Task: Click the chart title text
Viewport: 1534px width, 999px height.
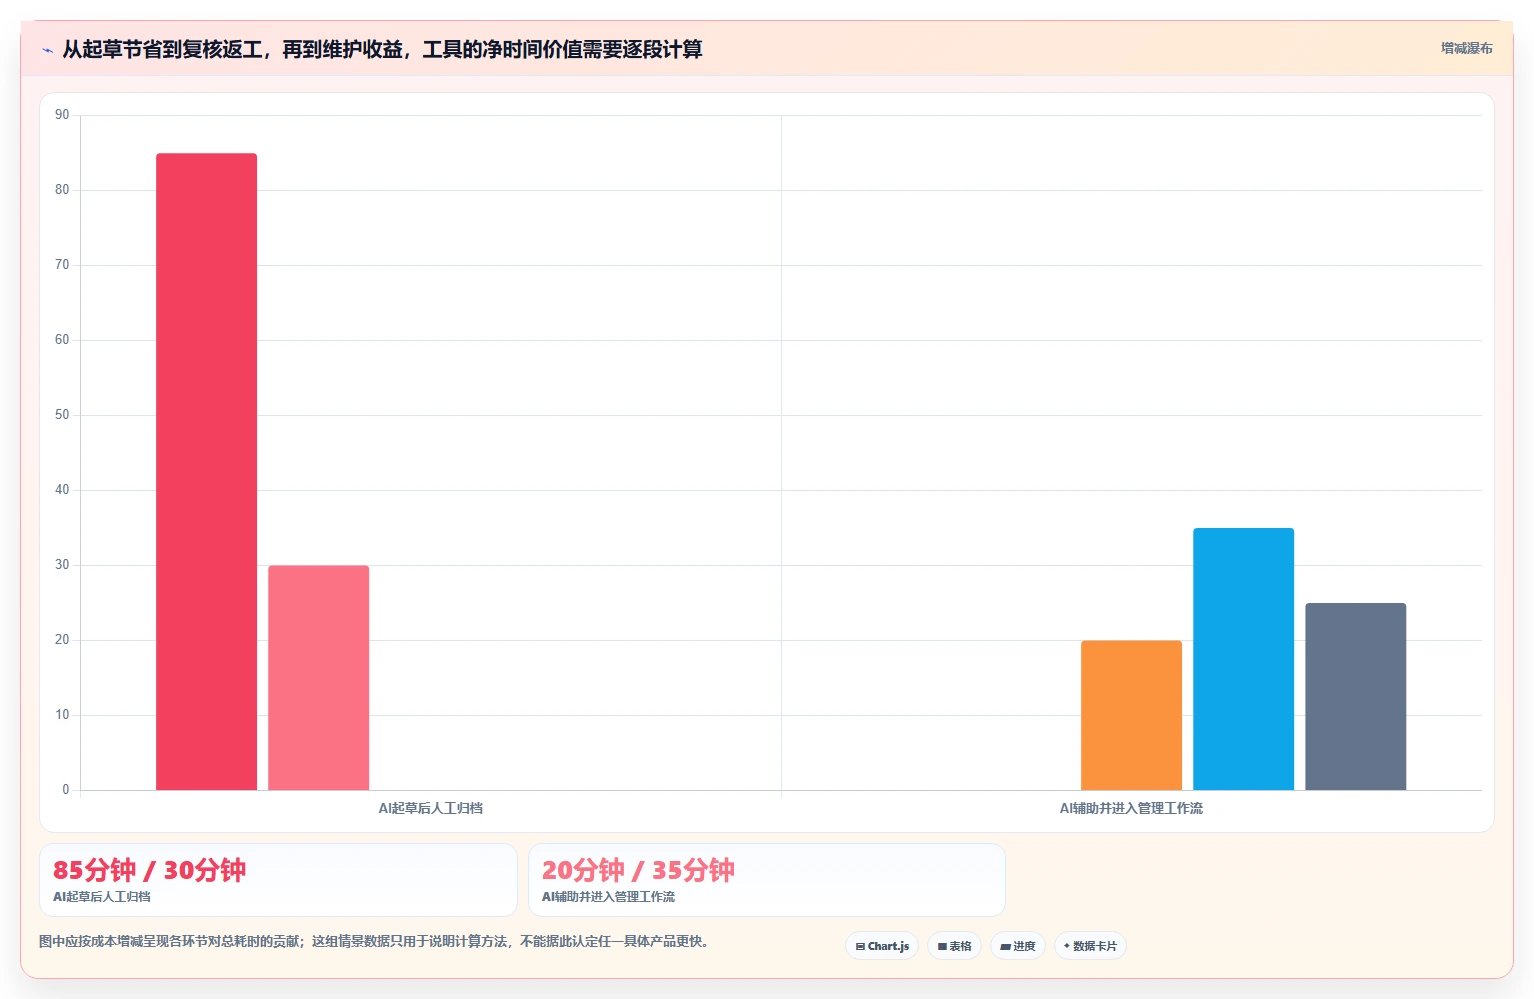Action: coord(382,49)
